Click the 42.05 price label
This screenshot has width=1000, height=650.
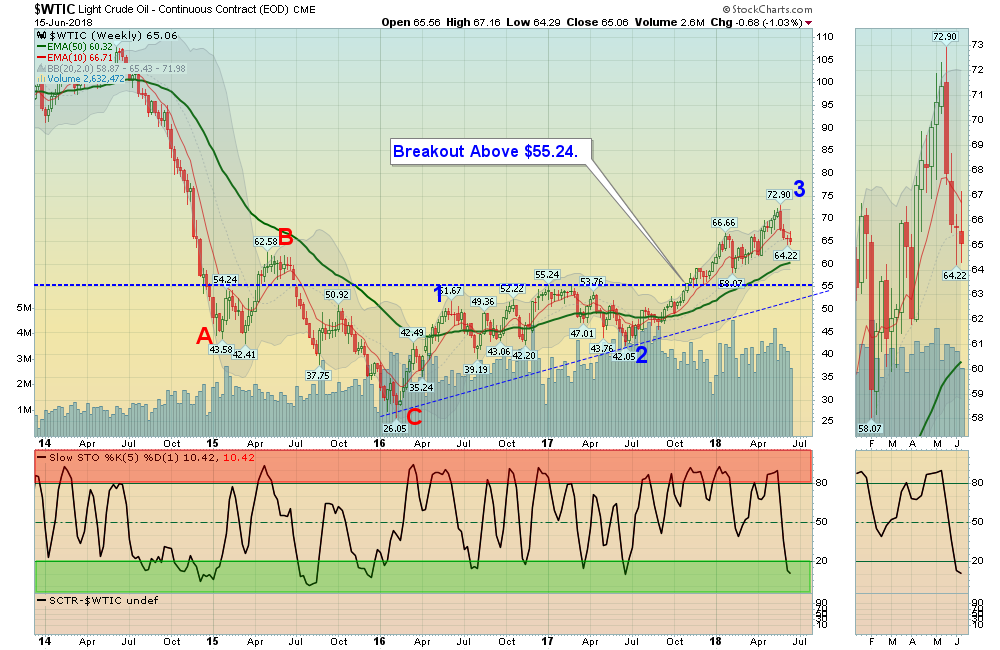623,357
